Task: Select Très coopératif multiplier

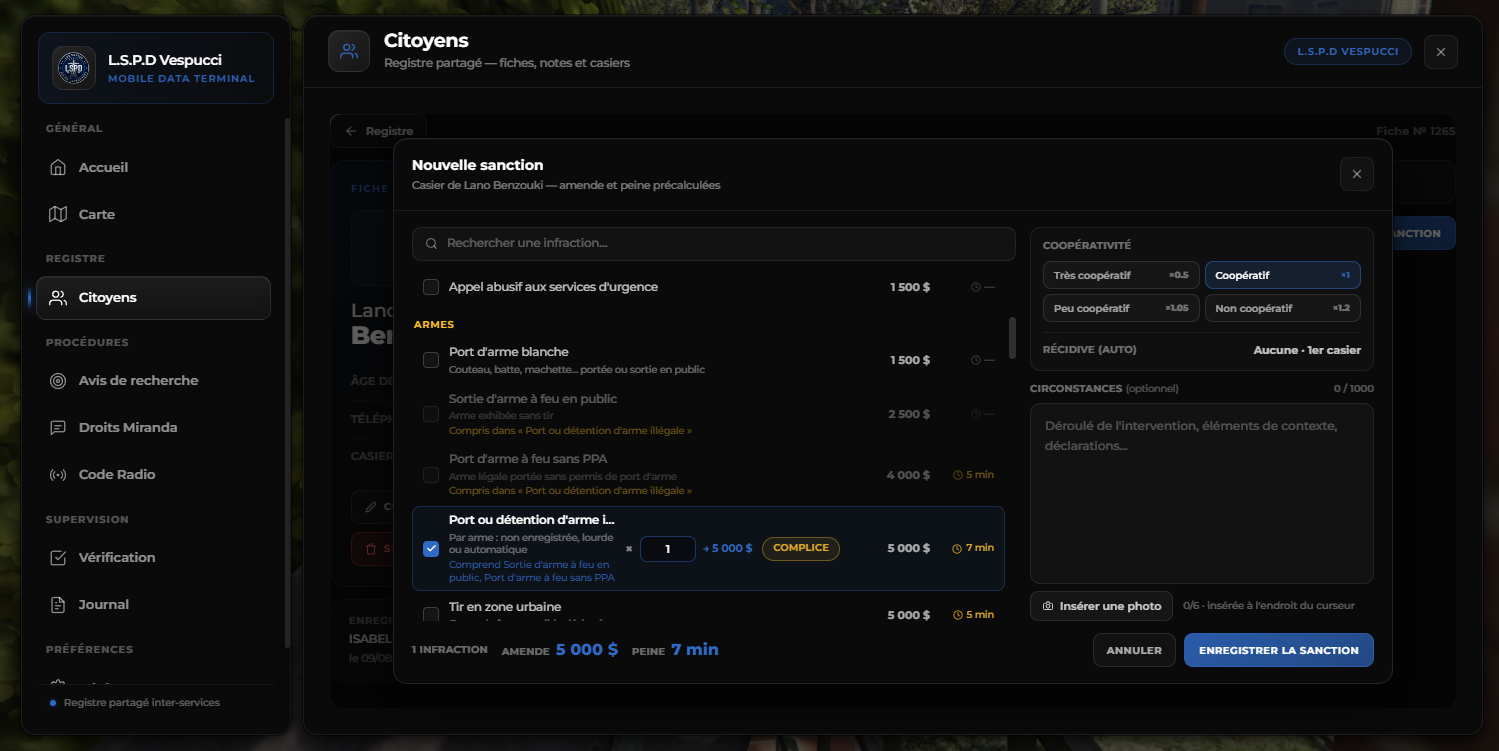Action: point(1120,275)
